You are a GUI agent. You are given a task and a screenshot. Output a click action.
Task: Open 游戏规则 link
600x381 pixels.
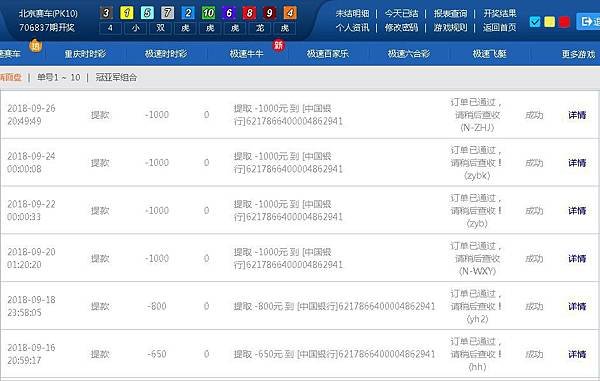pos(450,28)
